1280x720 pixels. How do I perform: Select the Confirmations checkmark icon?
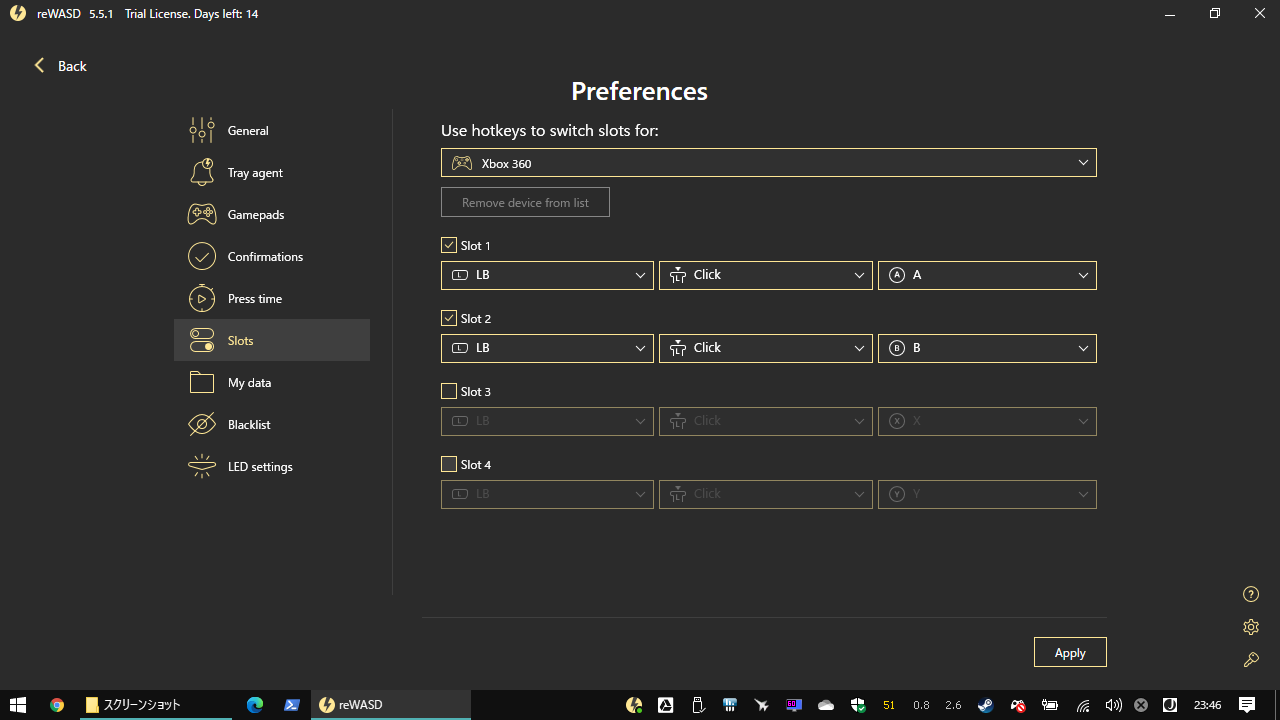tap(201, 256)
